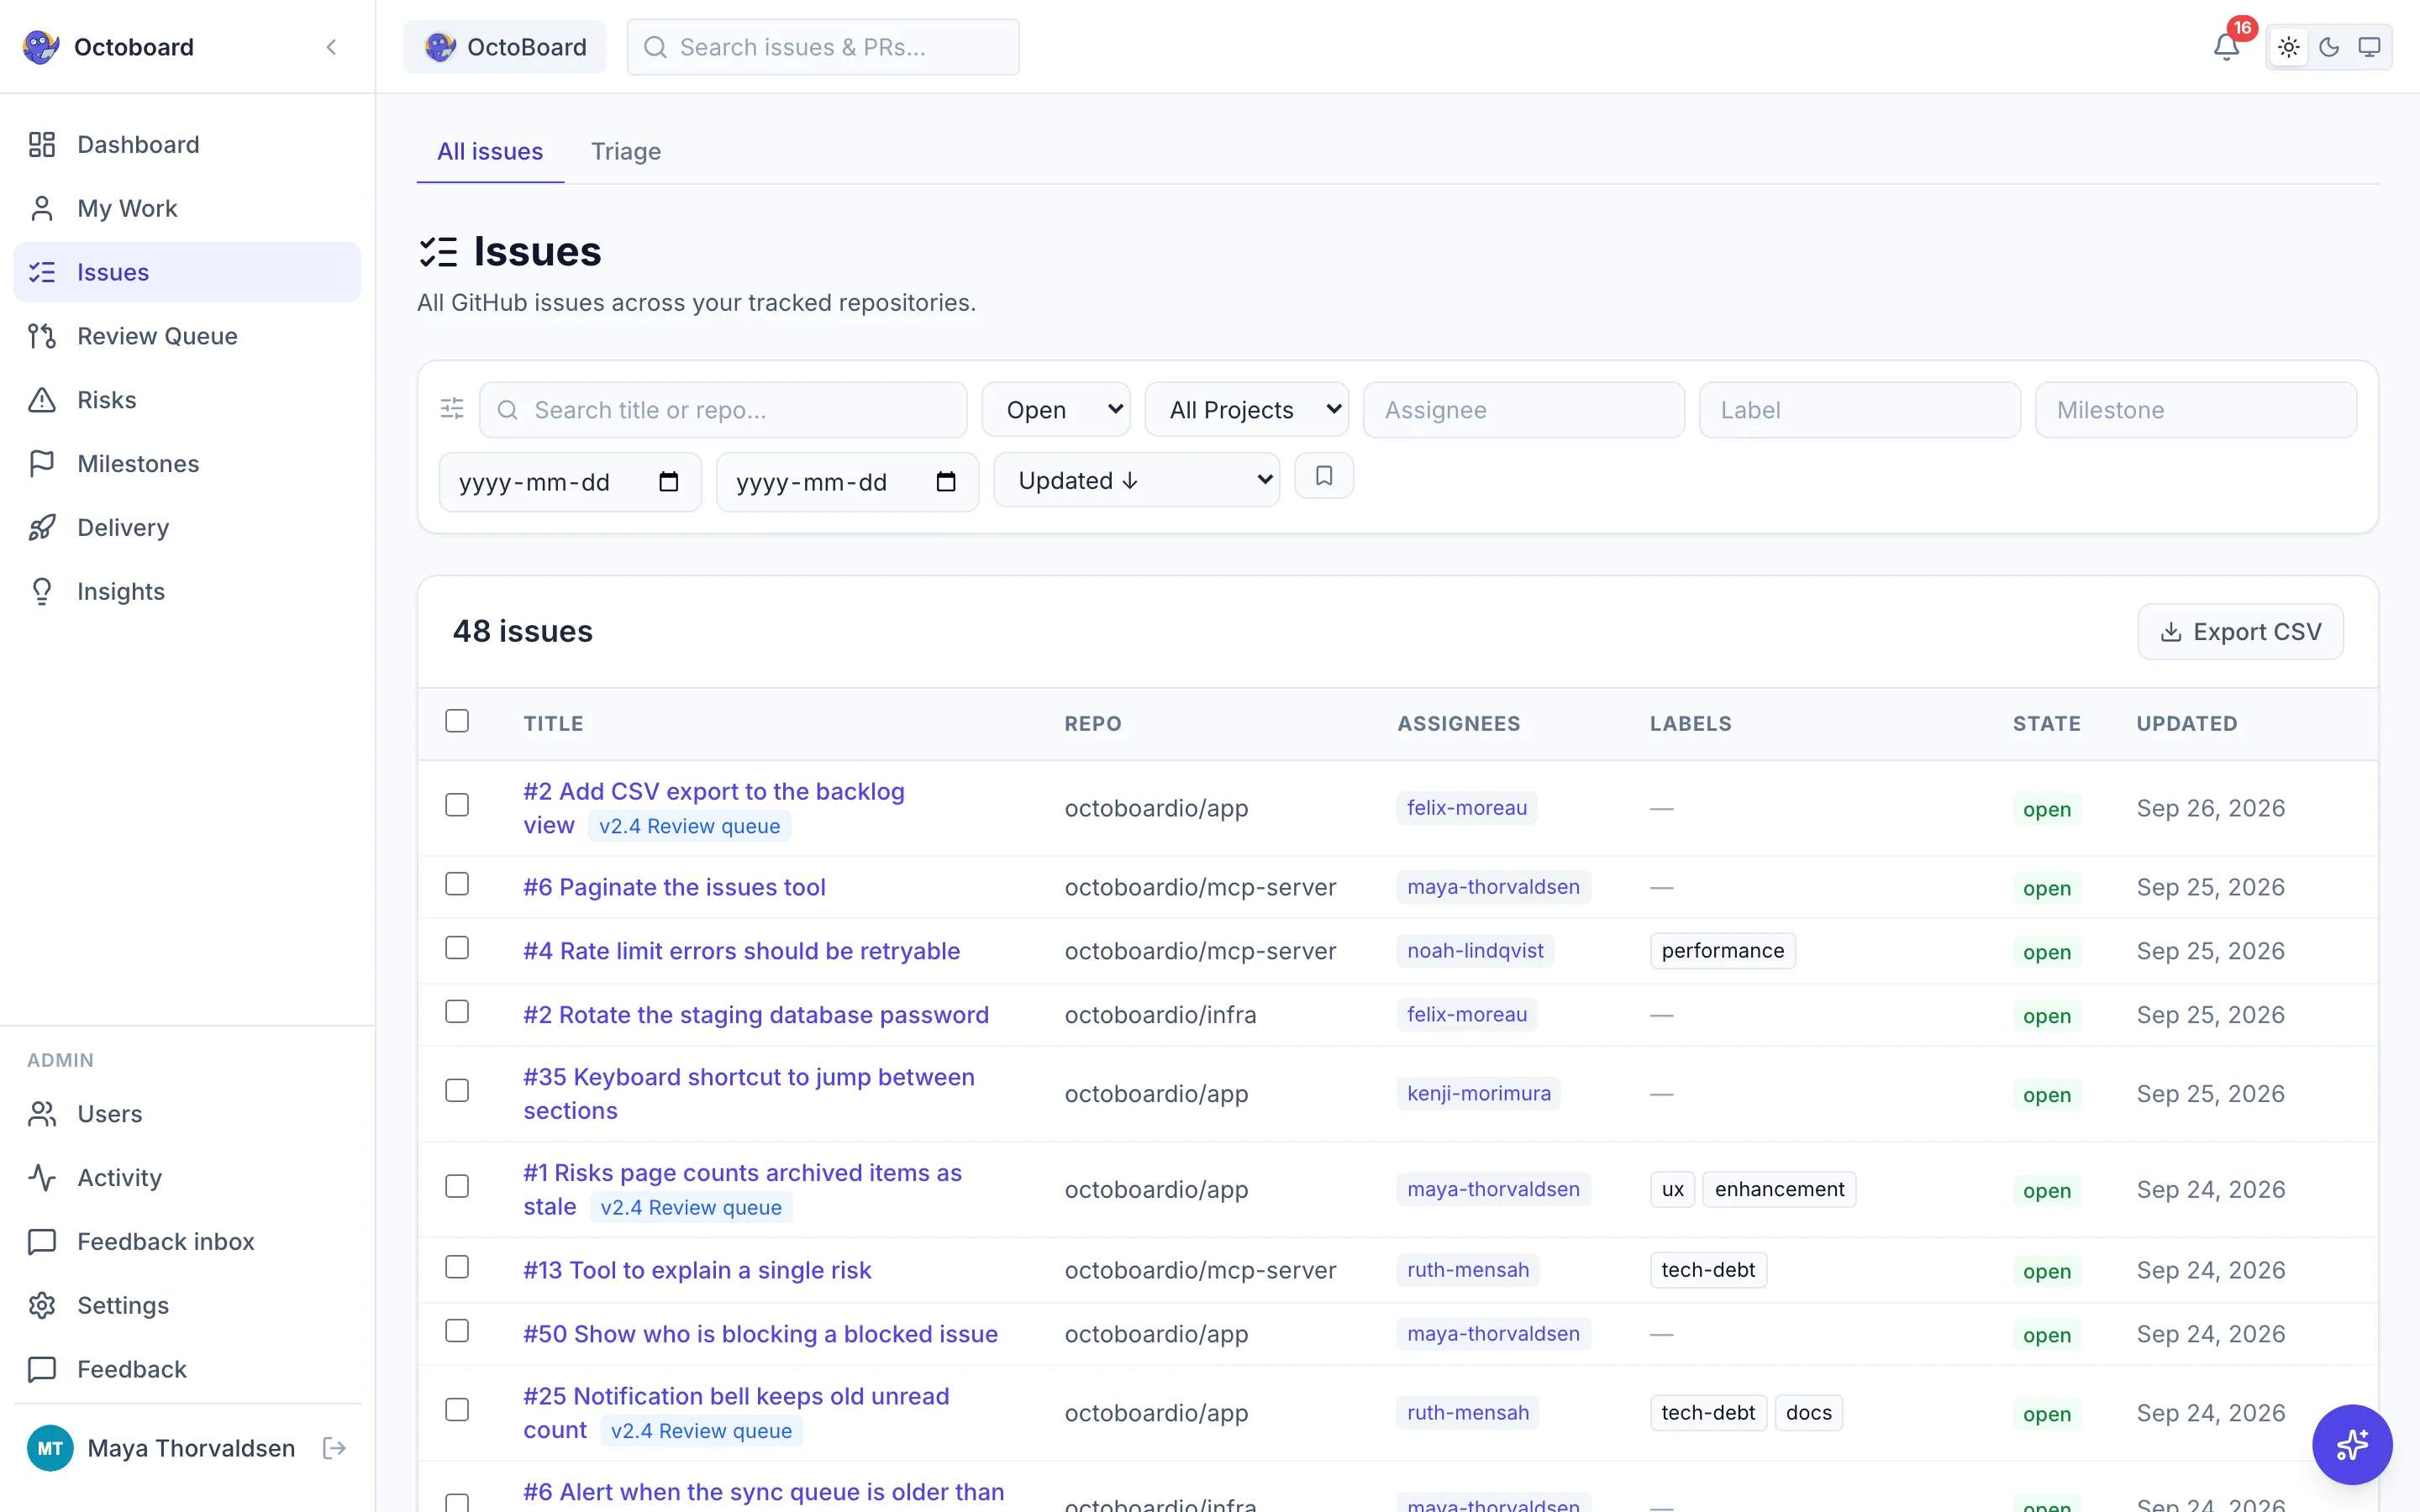Open the Updated sort dropdown
The width and height of the screenshot is (2420, 1512).
(x=1136, y=480)
